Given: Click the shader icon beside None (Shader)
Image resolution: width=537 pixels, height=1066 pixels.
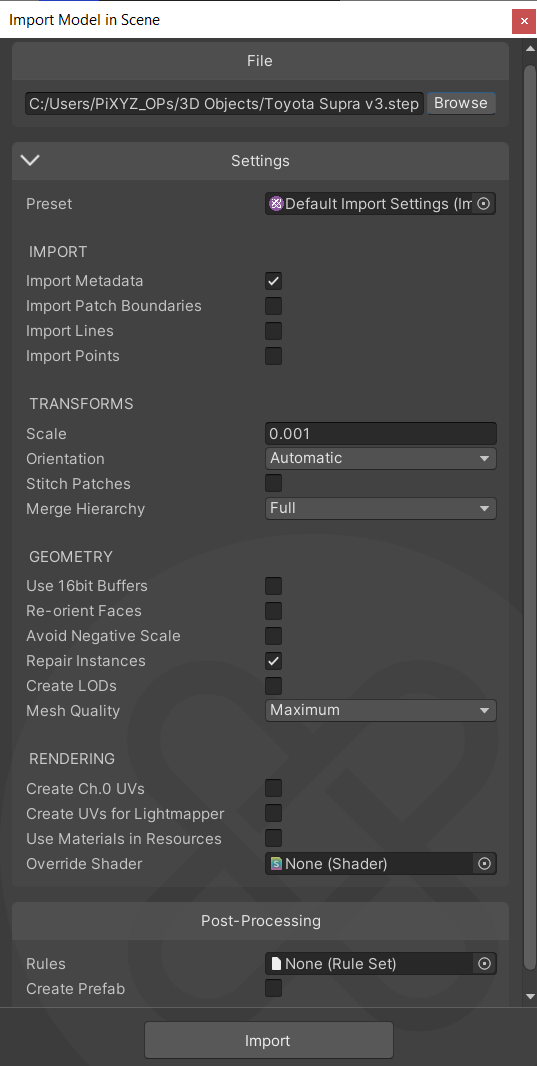Looking at the screenshot, I should pyautogui.click(x=277, y=863).
